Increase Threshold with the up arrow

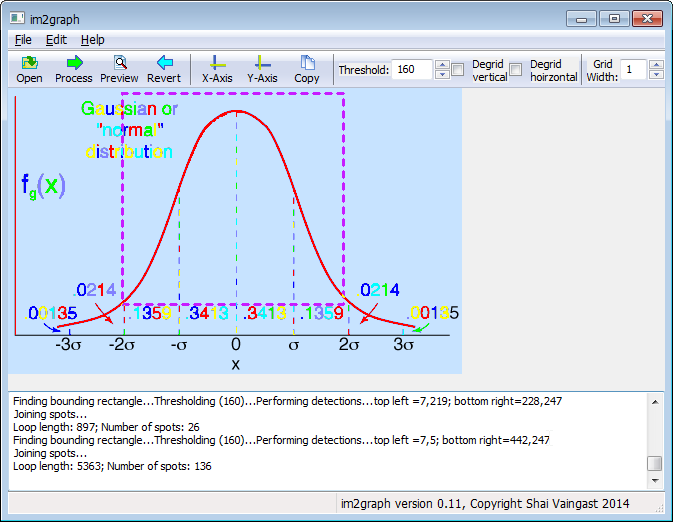[442, 64]
